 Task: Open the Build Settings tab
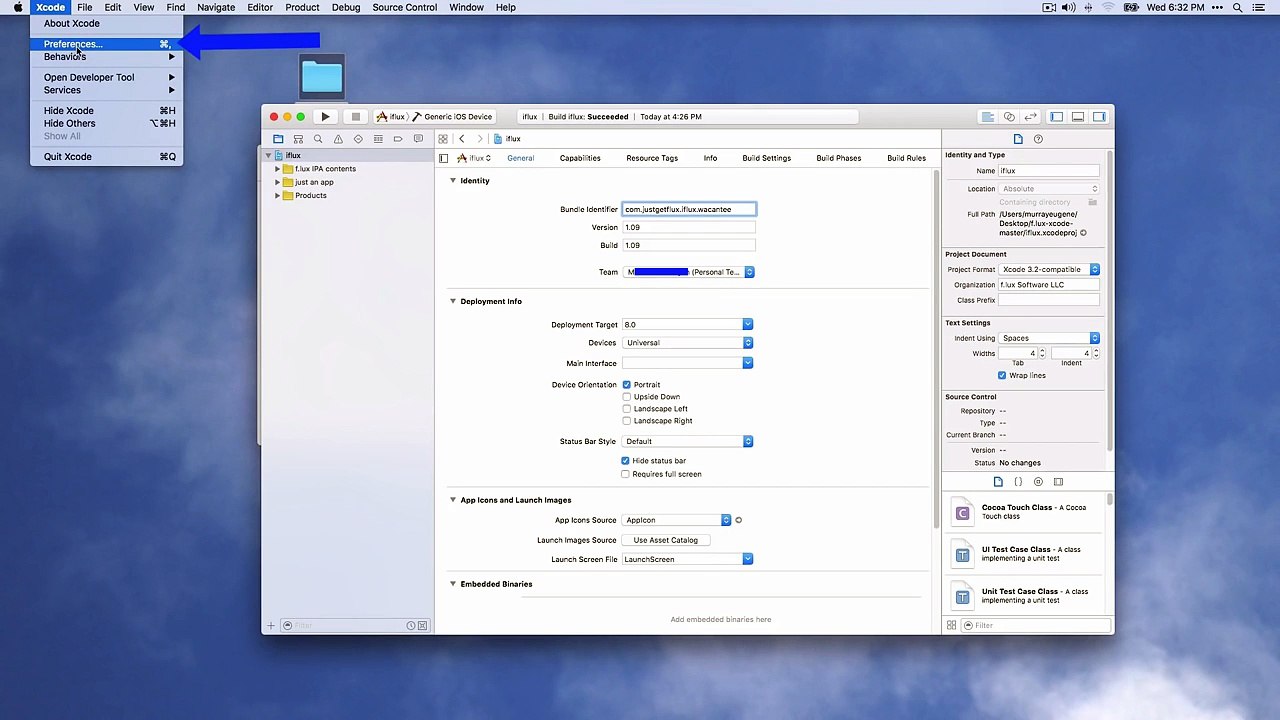pyautogui.click(x=766, y=158)
